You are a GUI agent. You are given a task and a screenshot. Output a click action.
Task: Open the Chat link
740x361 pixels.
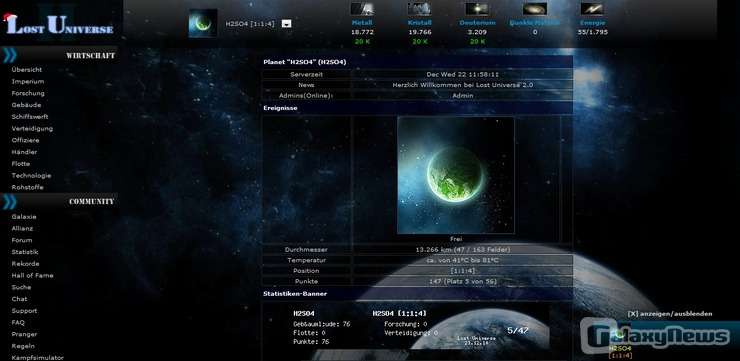click(x=19, y=299)
